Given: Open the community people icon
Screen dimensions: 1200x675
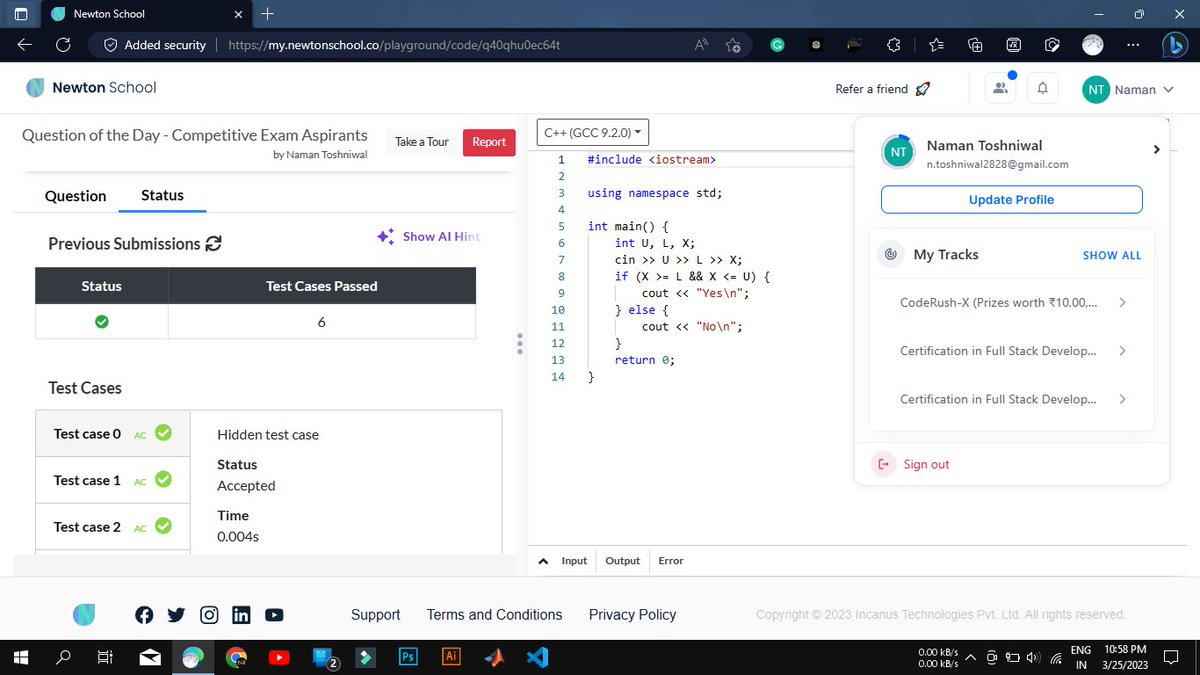Looking at the screenshot, I should click(1000, 89).
